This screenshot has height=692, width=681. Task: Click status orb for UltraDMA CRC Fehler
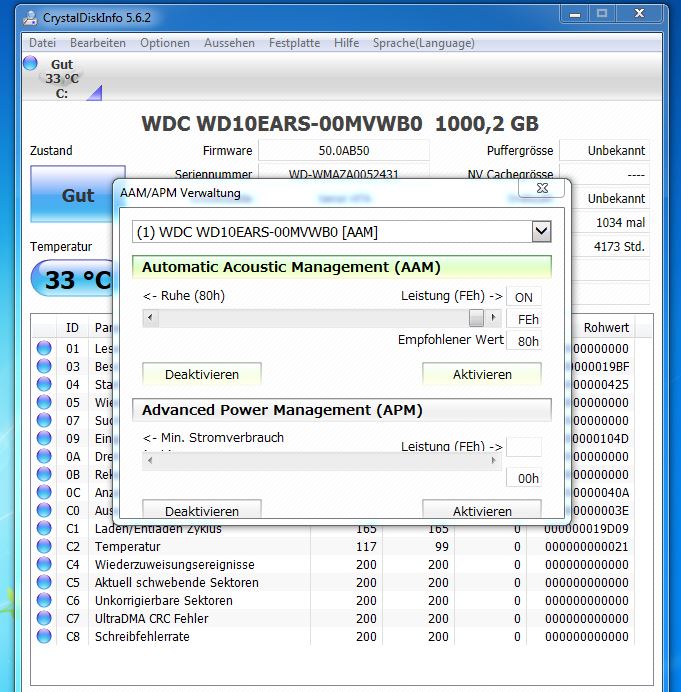coord(44,618)
